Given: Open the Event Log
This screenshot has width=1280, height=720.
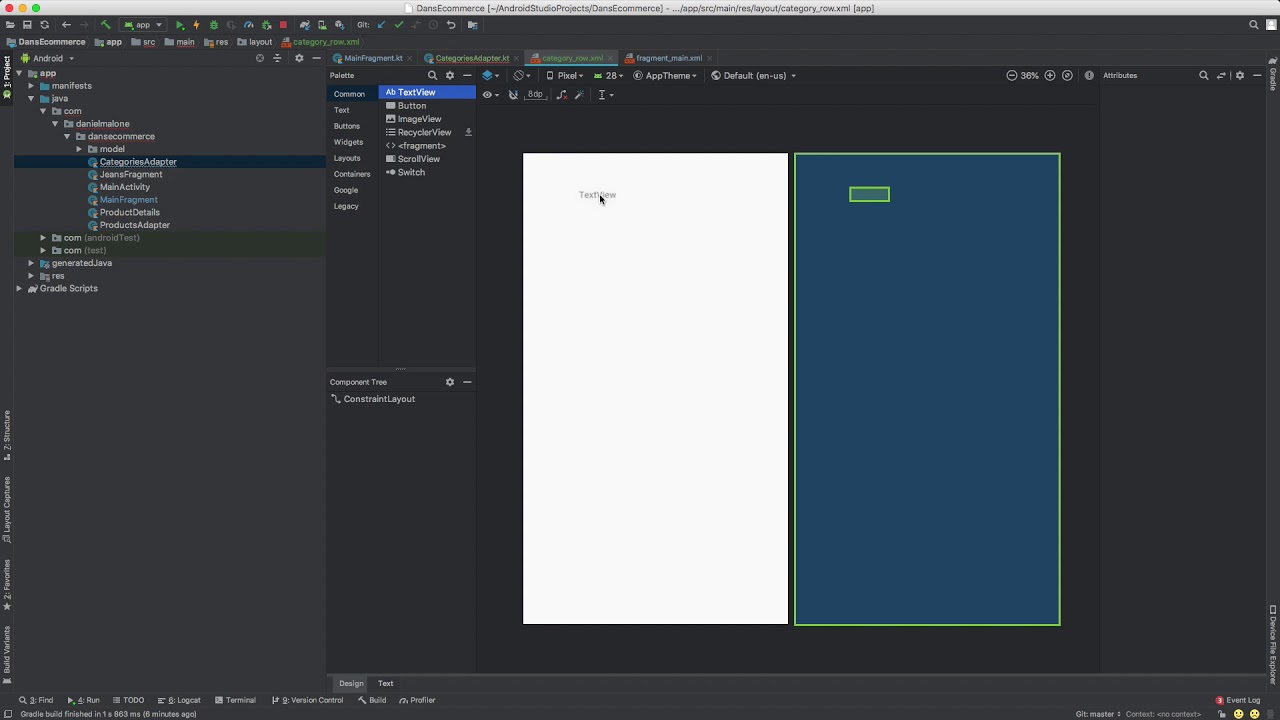Looking at the screenshot, I should [1237, 700].
